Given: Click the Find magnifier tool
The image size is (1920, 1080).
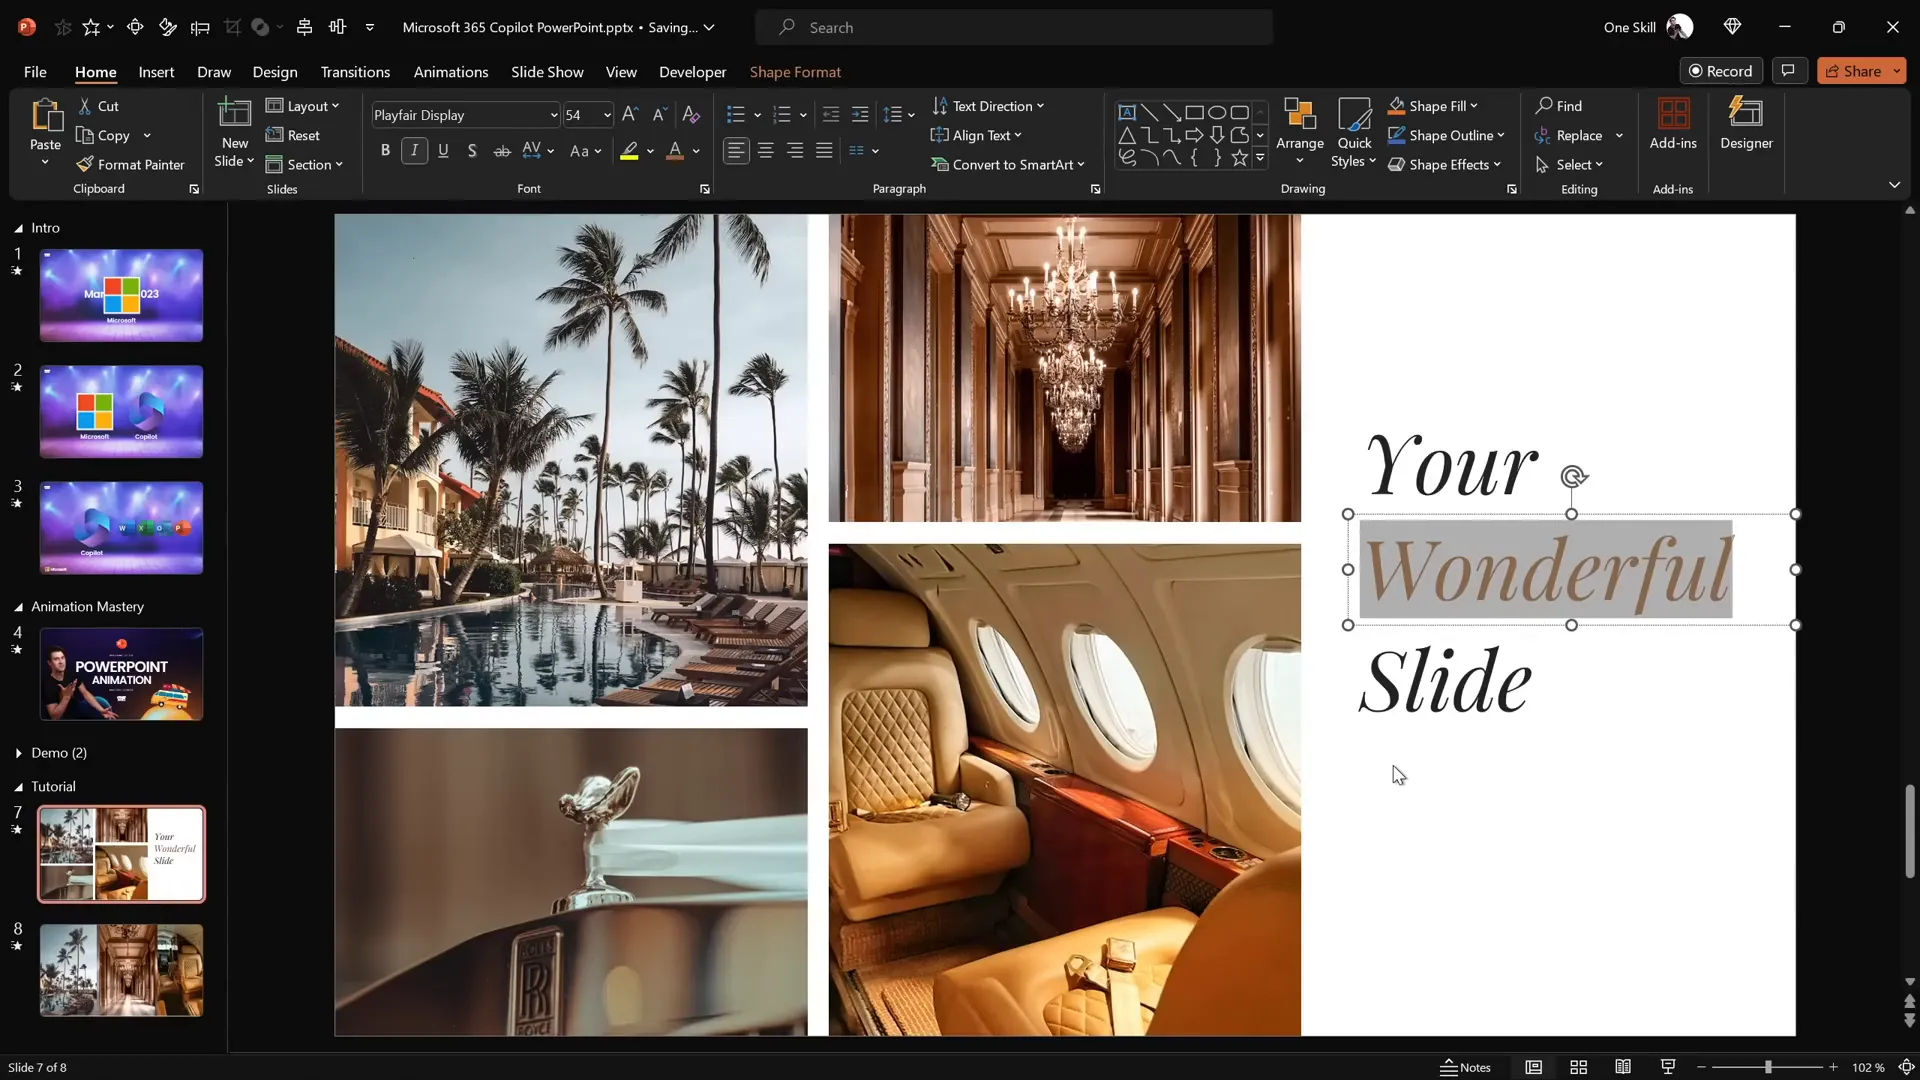Looking at the screenshot, I should pyautogui.click(x=1559, y=106).
